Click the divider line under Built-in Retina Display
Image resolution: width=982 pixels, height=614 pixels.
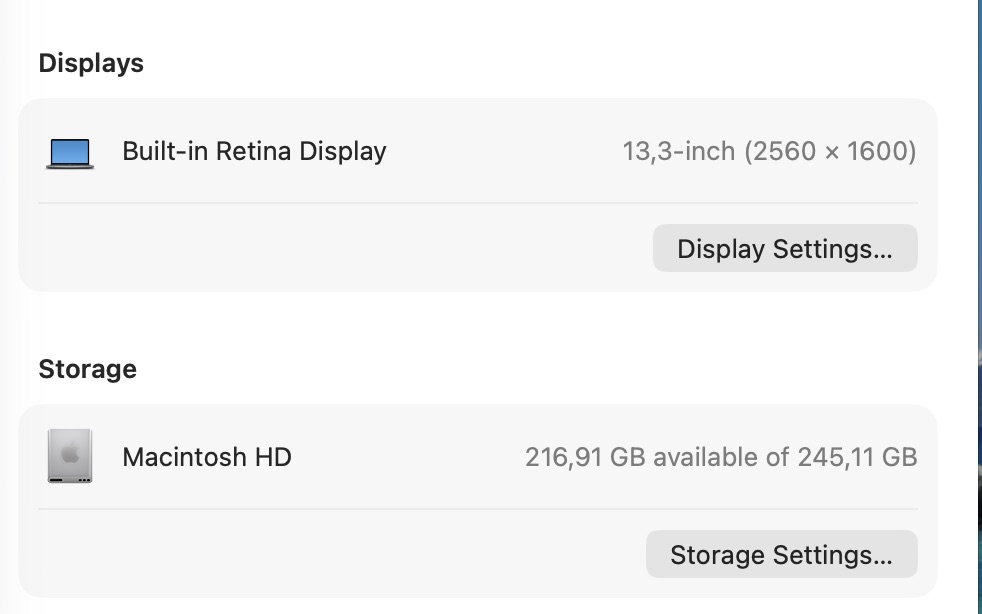point(477,203)
